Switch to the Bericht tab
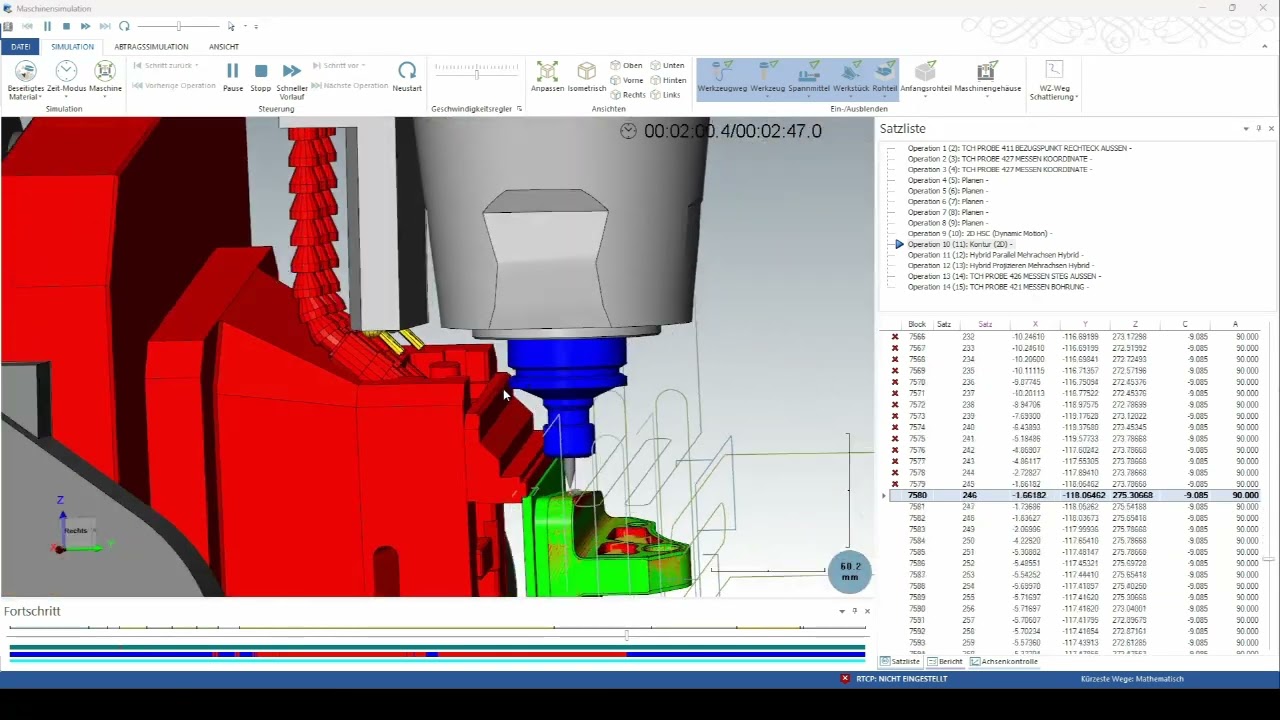Screen dimensions: 1280x720 [945, 662]
